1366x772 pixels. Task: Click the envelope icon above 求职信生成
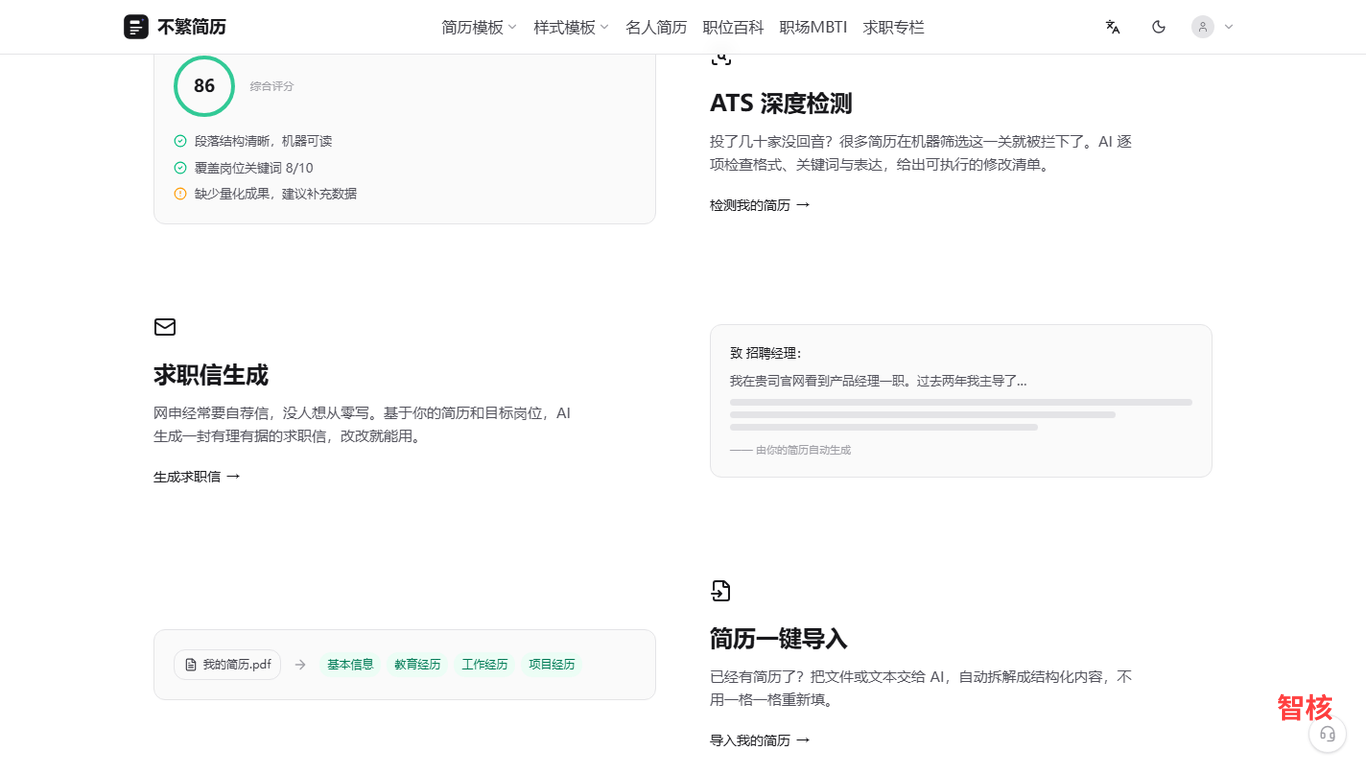click(165, 327)
